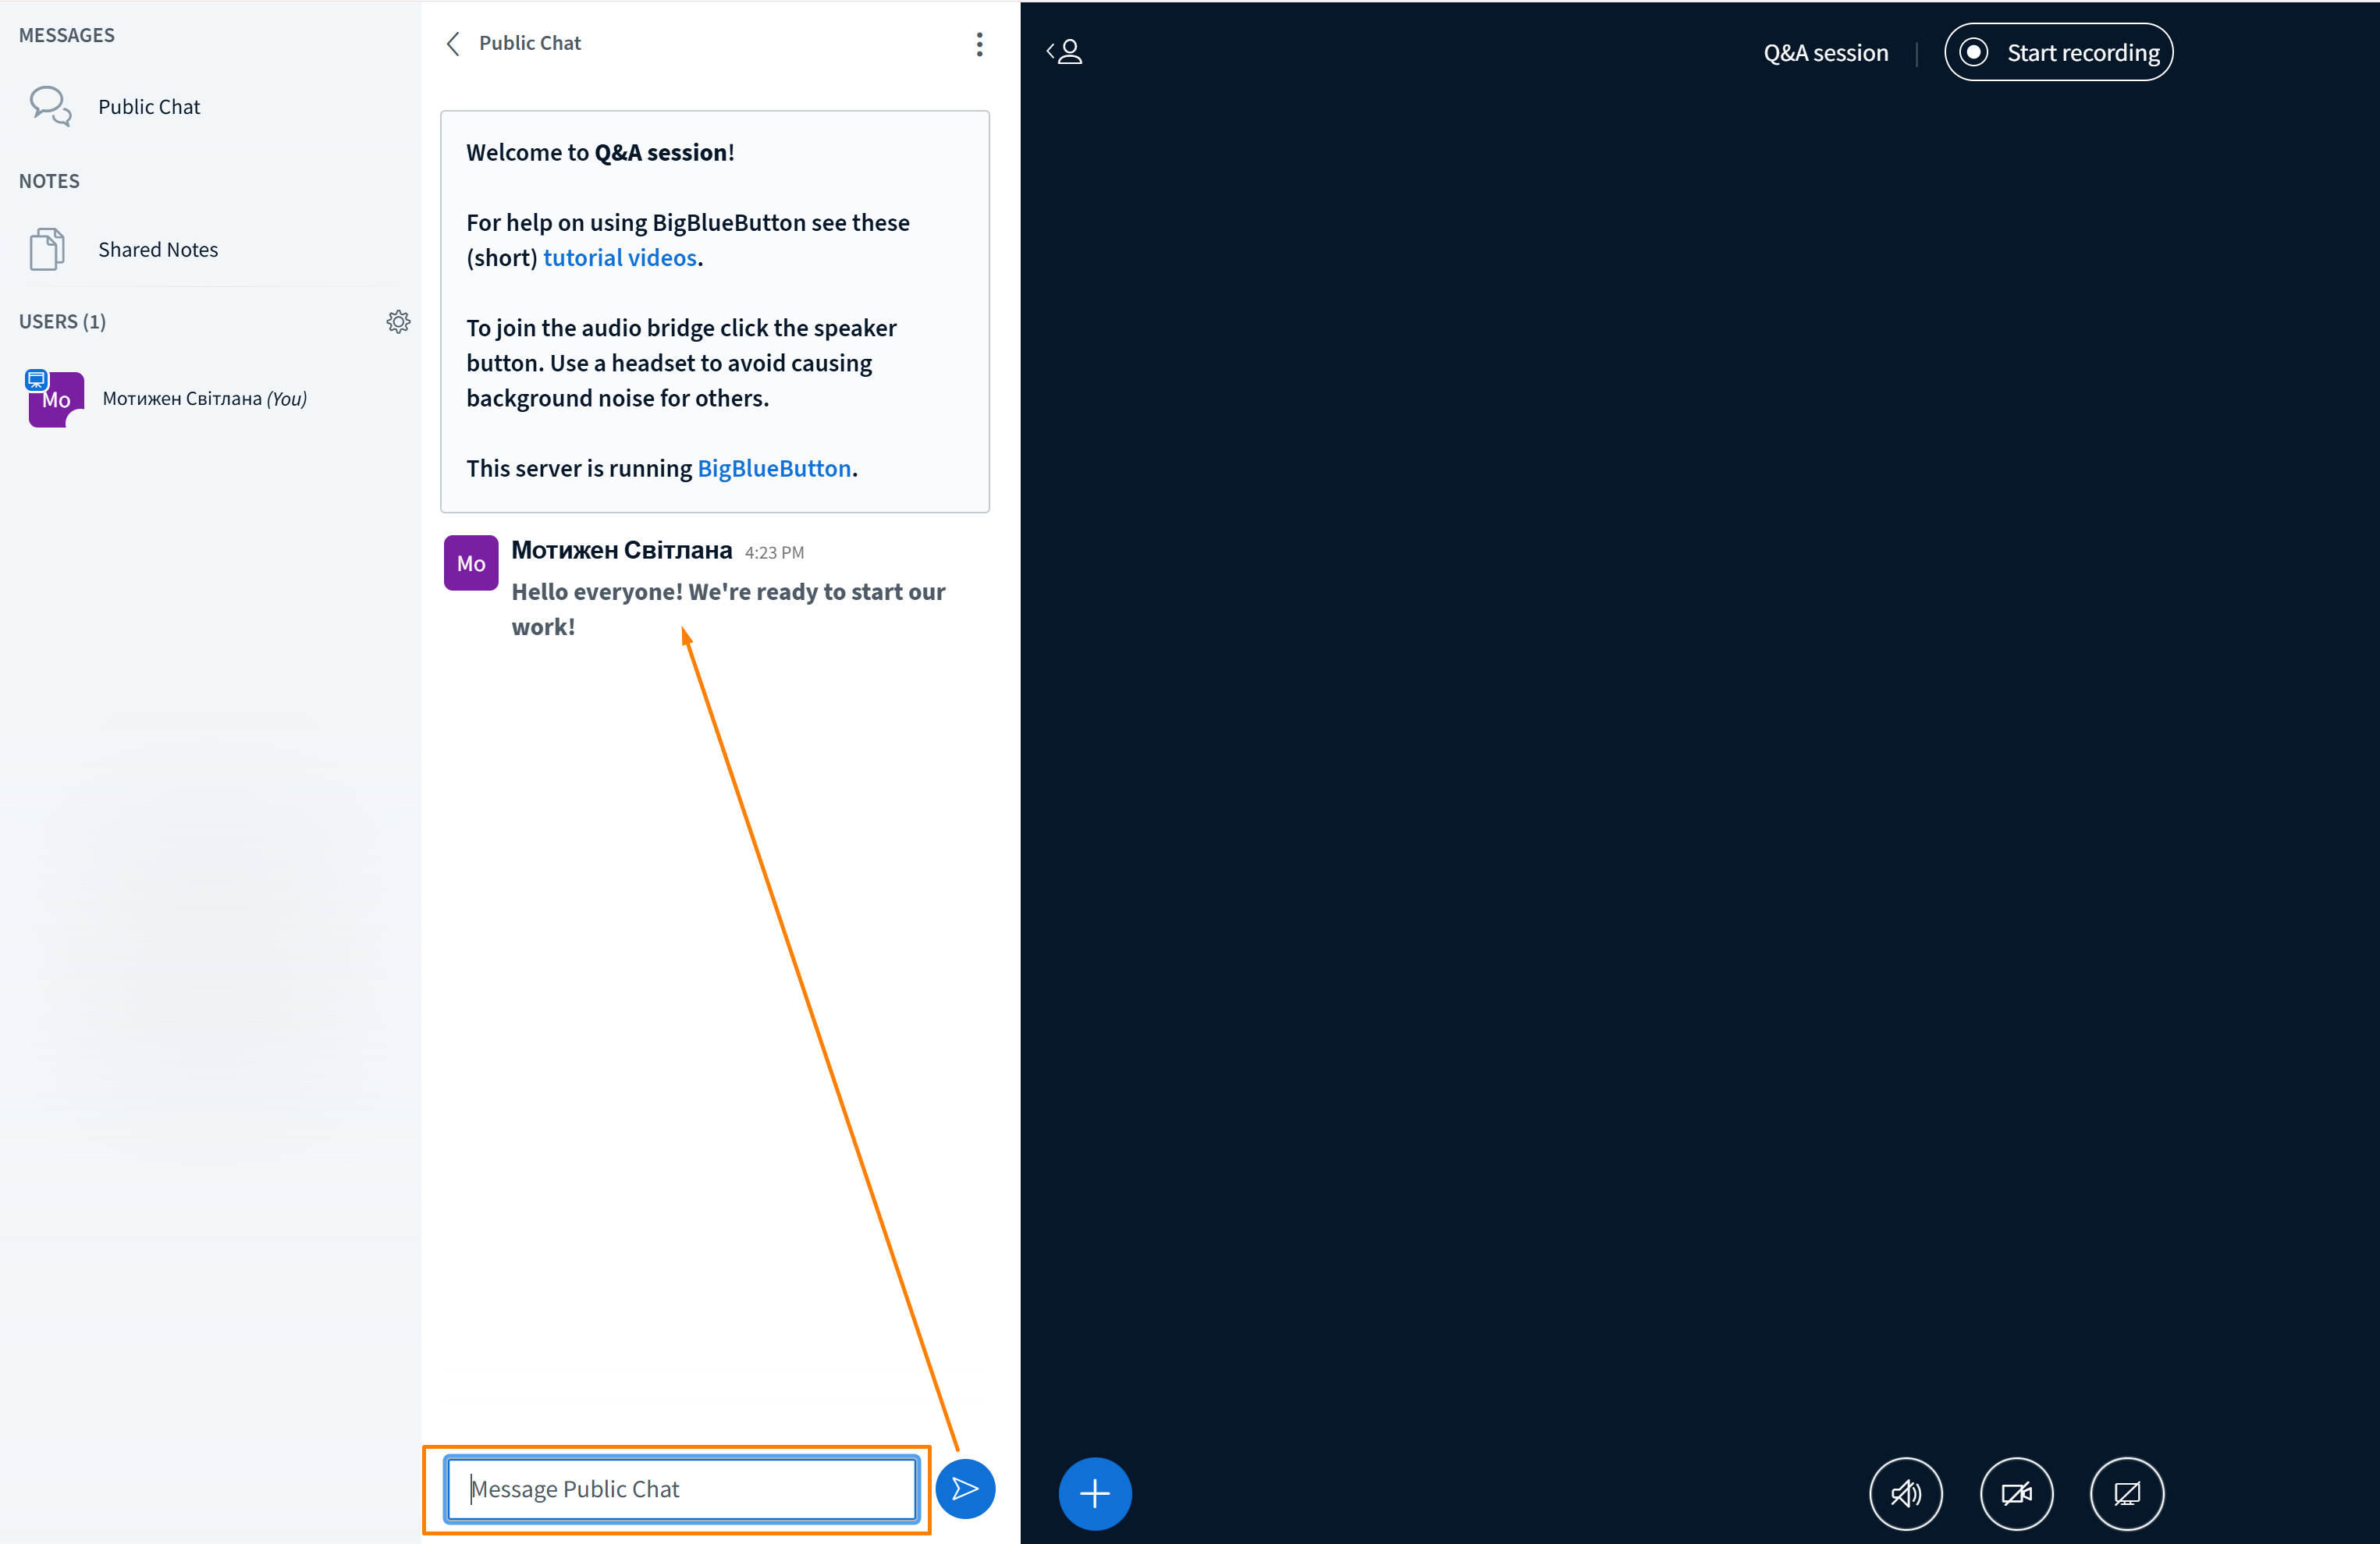Toggle the user list panel icon
The height and width of the screenshot is (1544, 2380).
click(1065, 52)
